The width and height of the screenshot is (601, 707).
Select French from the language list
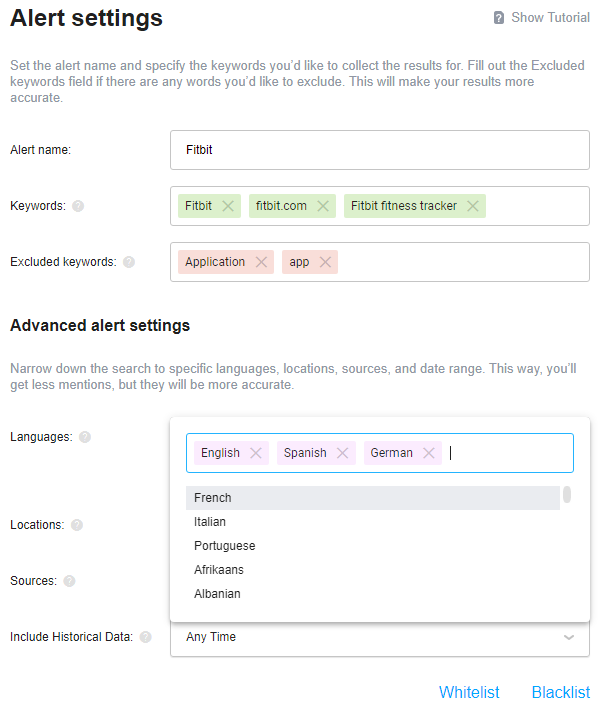click(373, 498)
